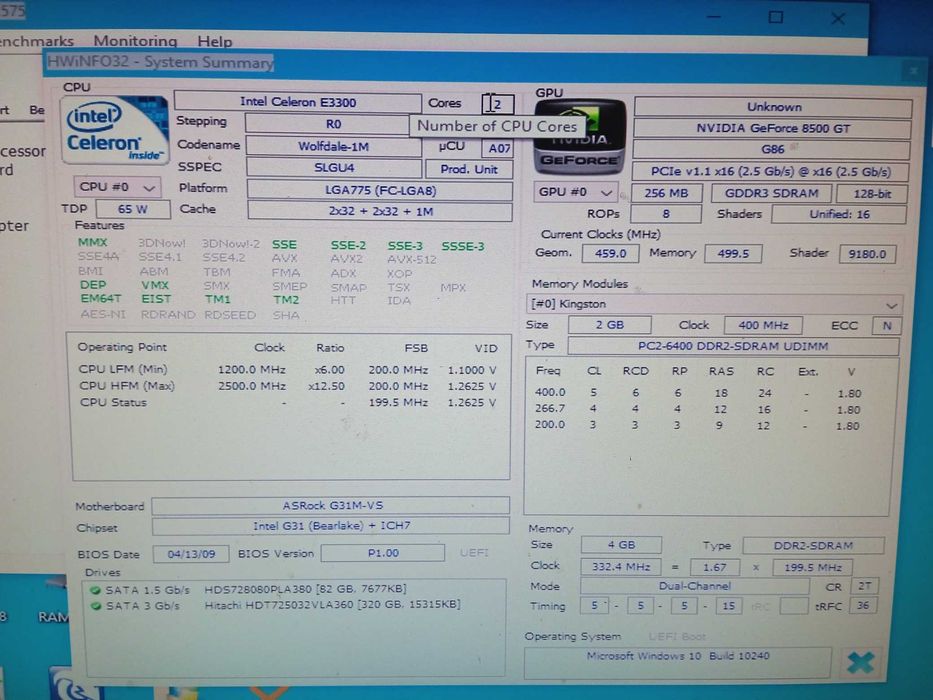
Task: Click the SSPEC value SLGU4
Action: (334, 168)
